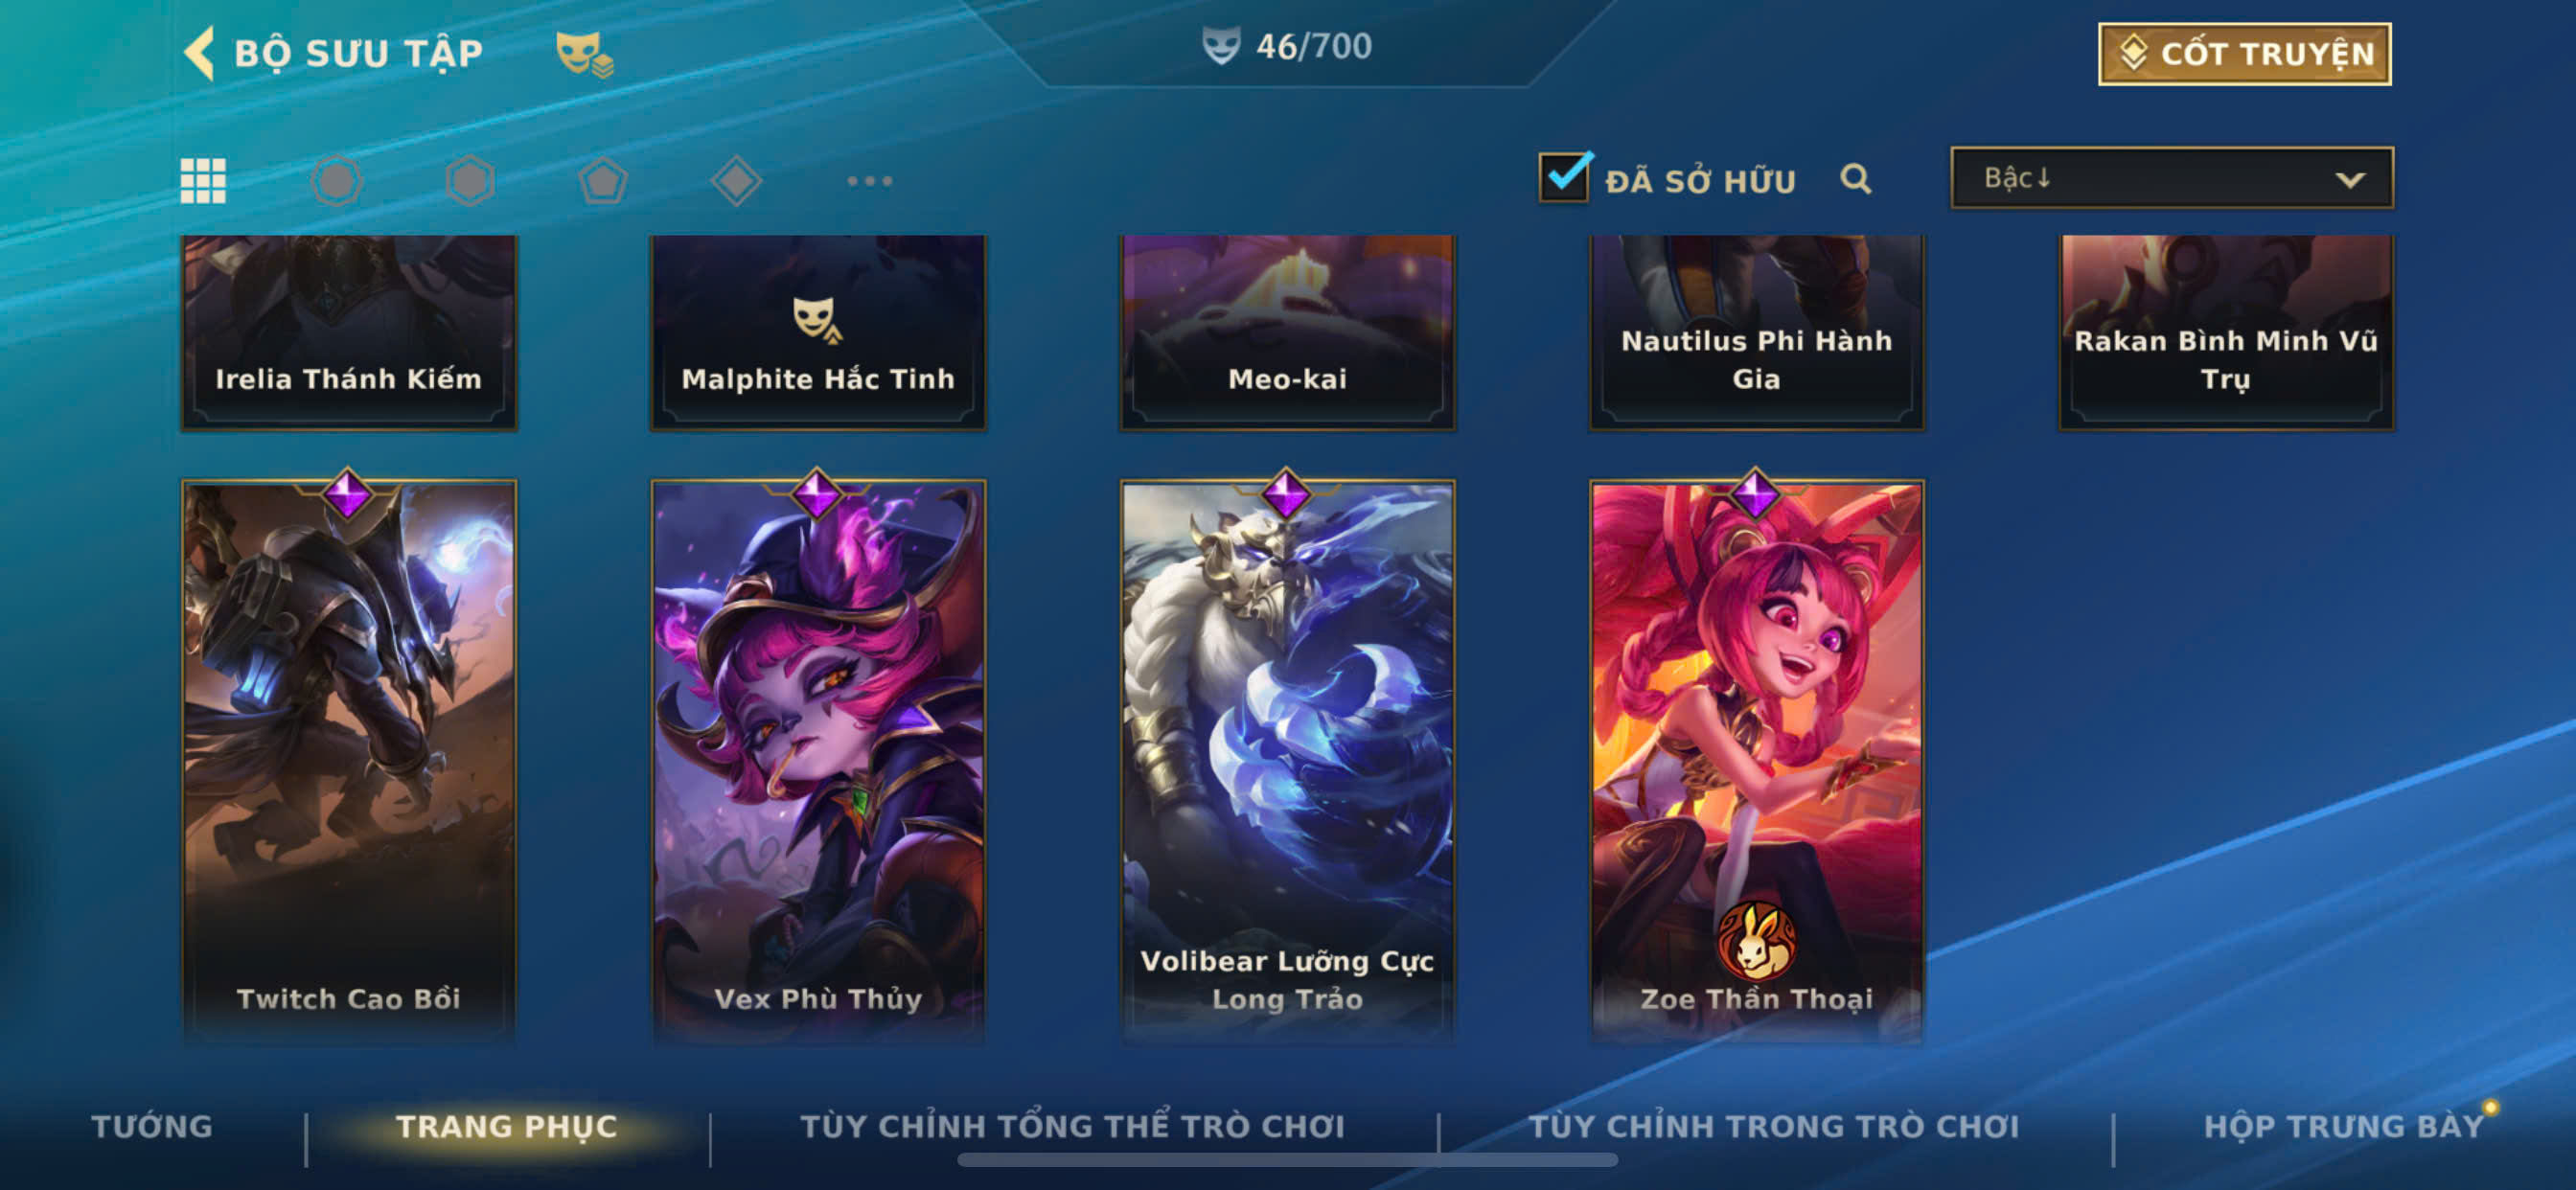
Task: Switch to the Tướng tab
Action: click(152, 1126)
